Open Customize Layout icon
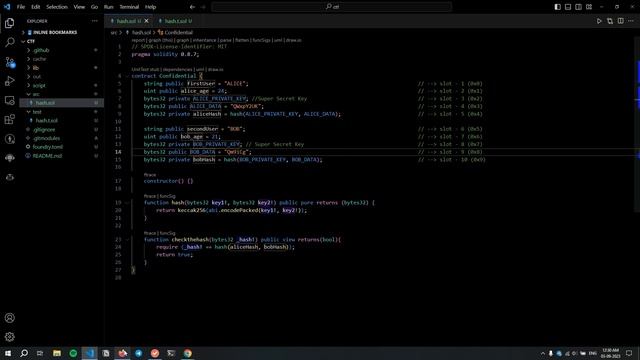Viewport: 640px width, 360px height. 589,7
